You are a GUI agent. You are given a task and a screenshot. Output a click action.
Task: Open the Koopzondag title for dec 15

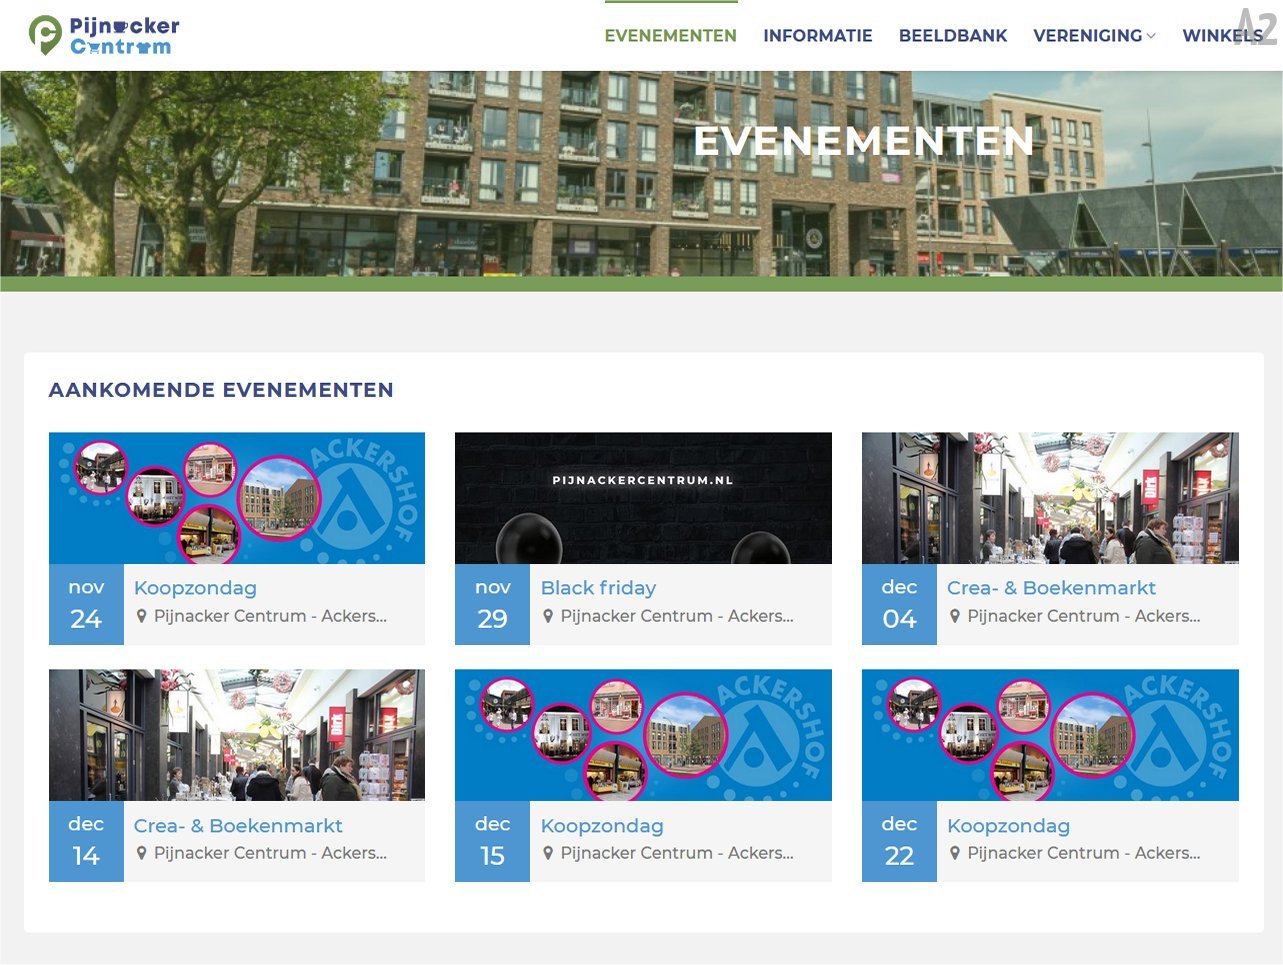point(602,826)
